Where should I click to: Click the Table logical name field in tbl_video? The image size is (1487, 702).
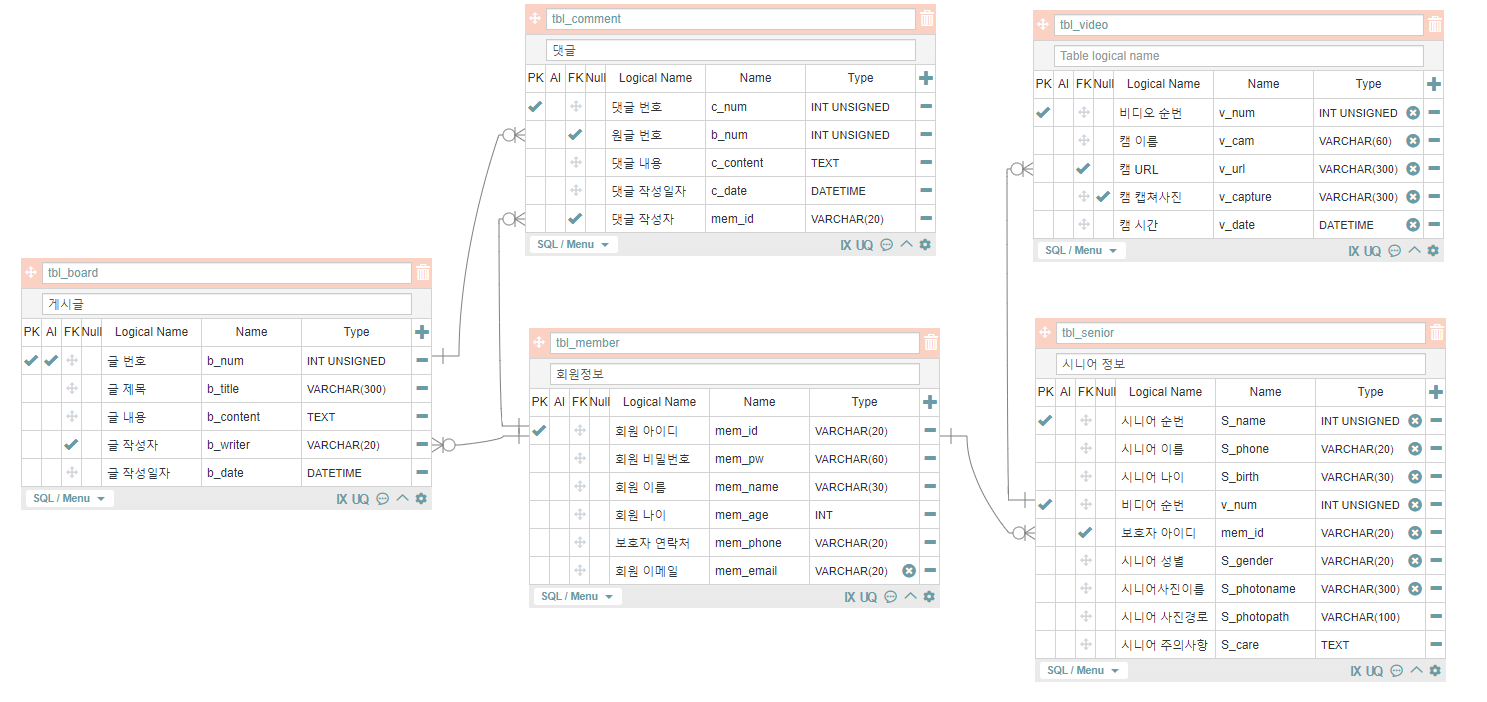click(1238, 55)
